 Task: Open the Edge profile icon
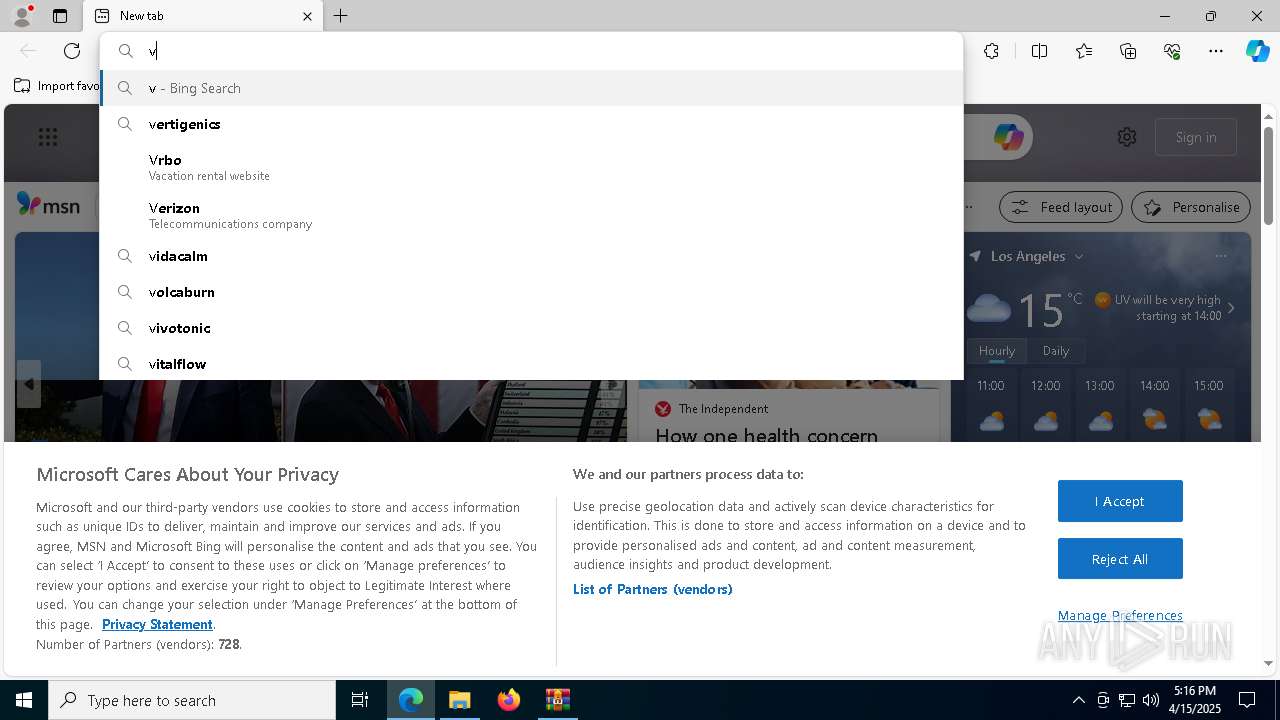point(22,16)
